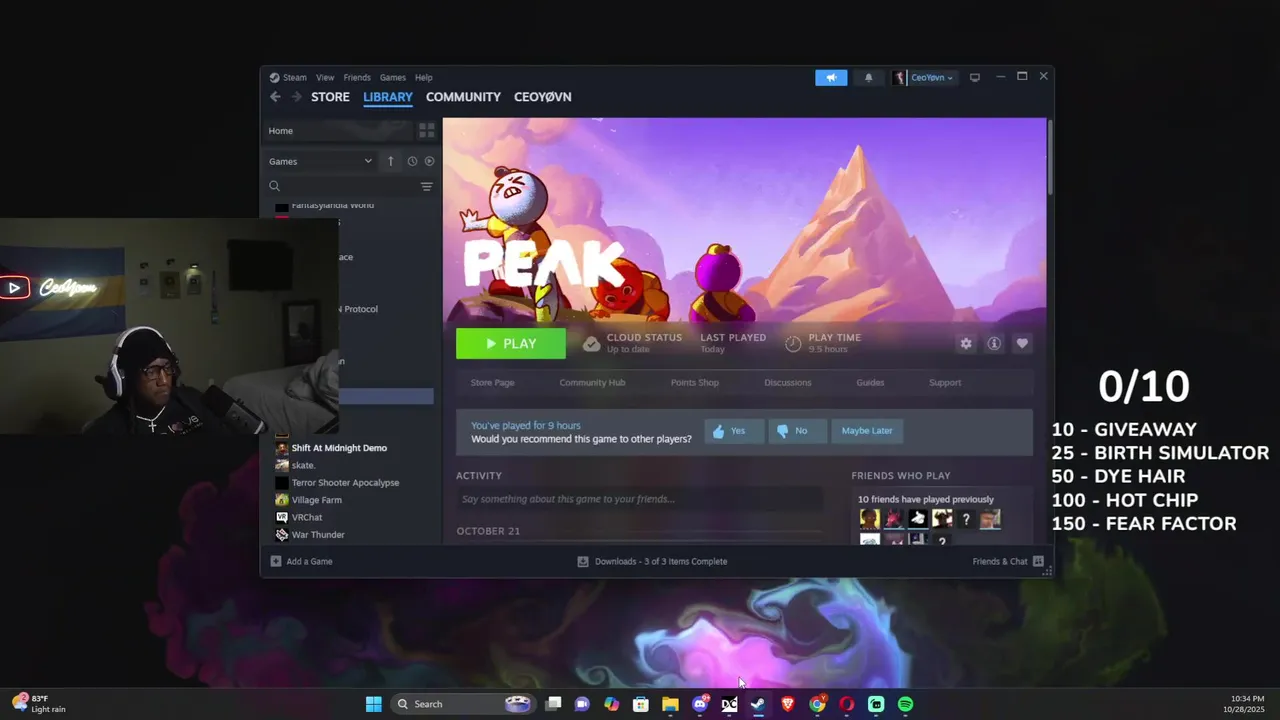Screen dimensions: 1280x720
Task: Toggle sort by recent activity clock icon
Action: coord(412,161)
